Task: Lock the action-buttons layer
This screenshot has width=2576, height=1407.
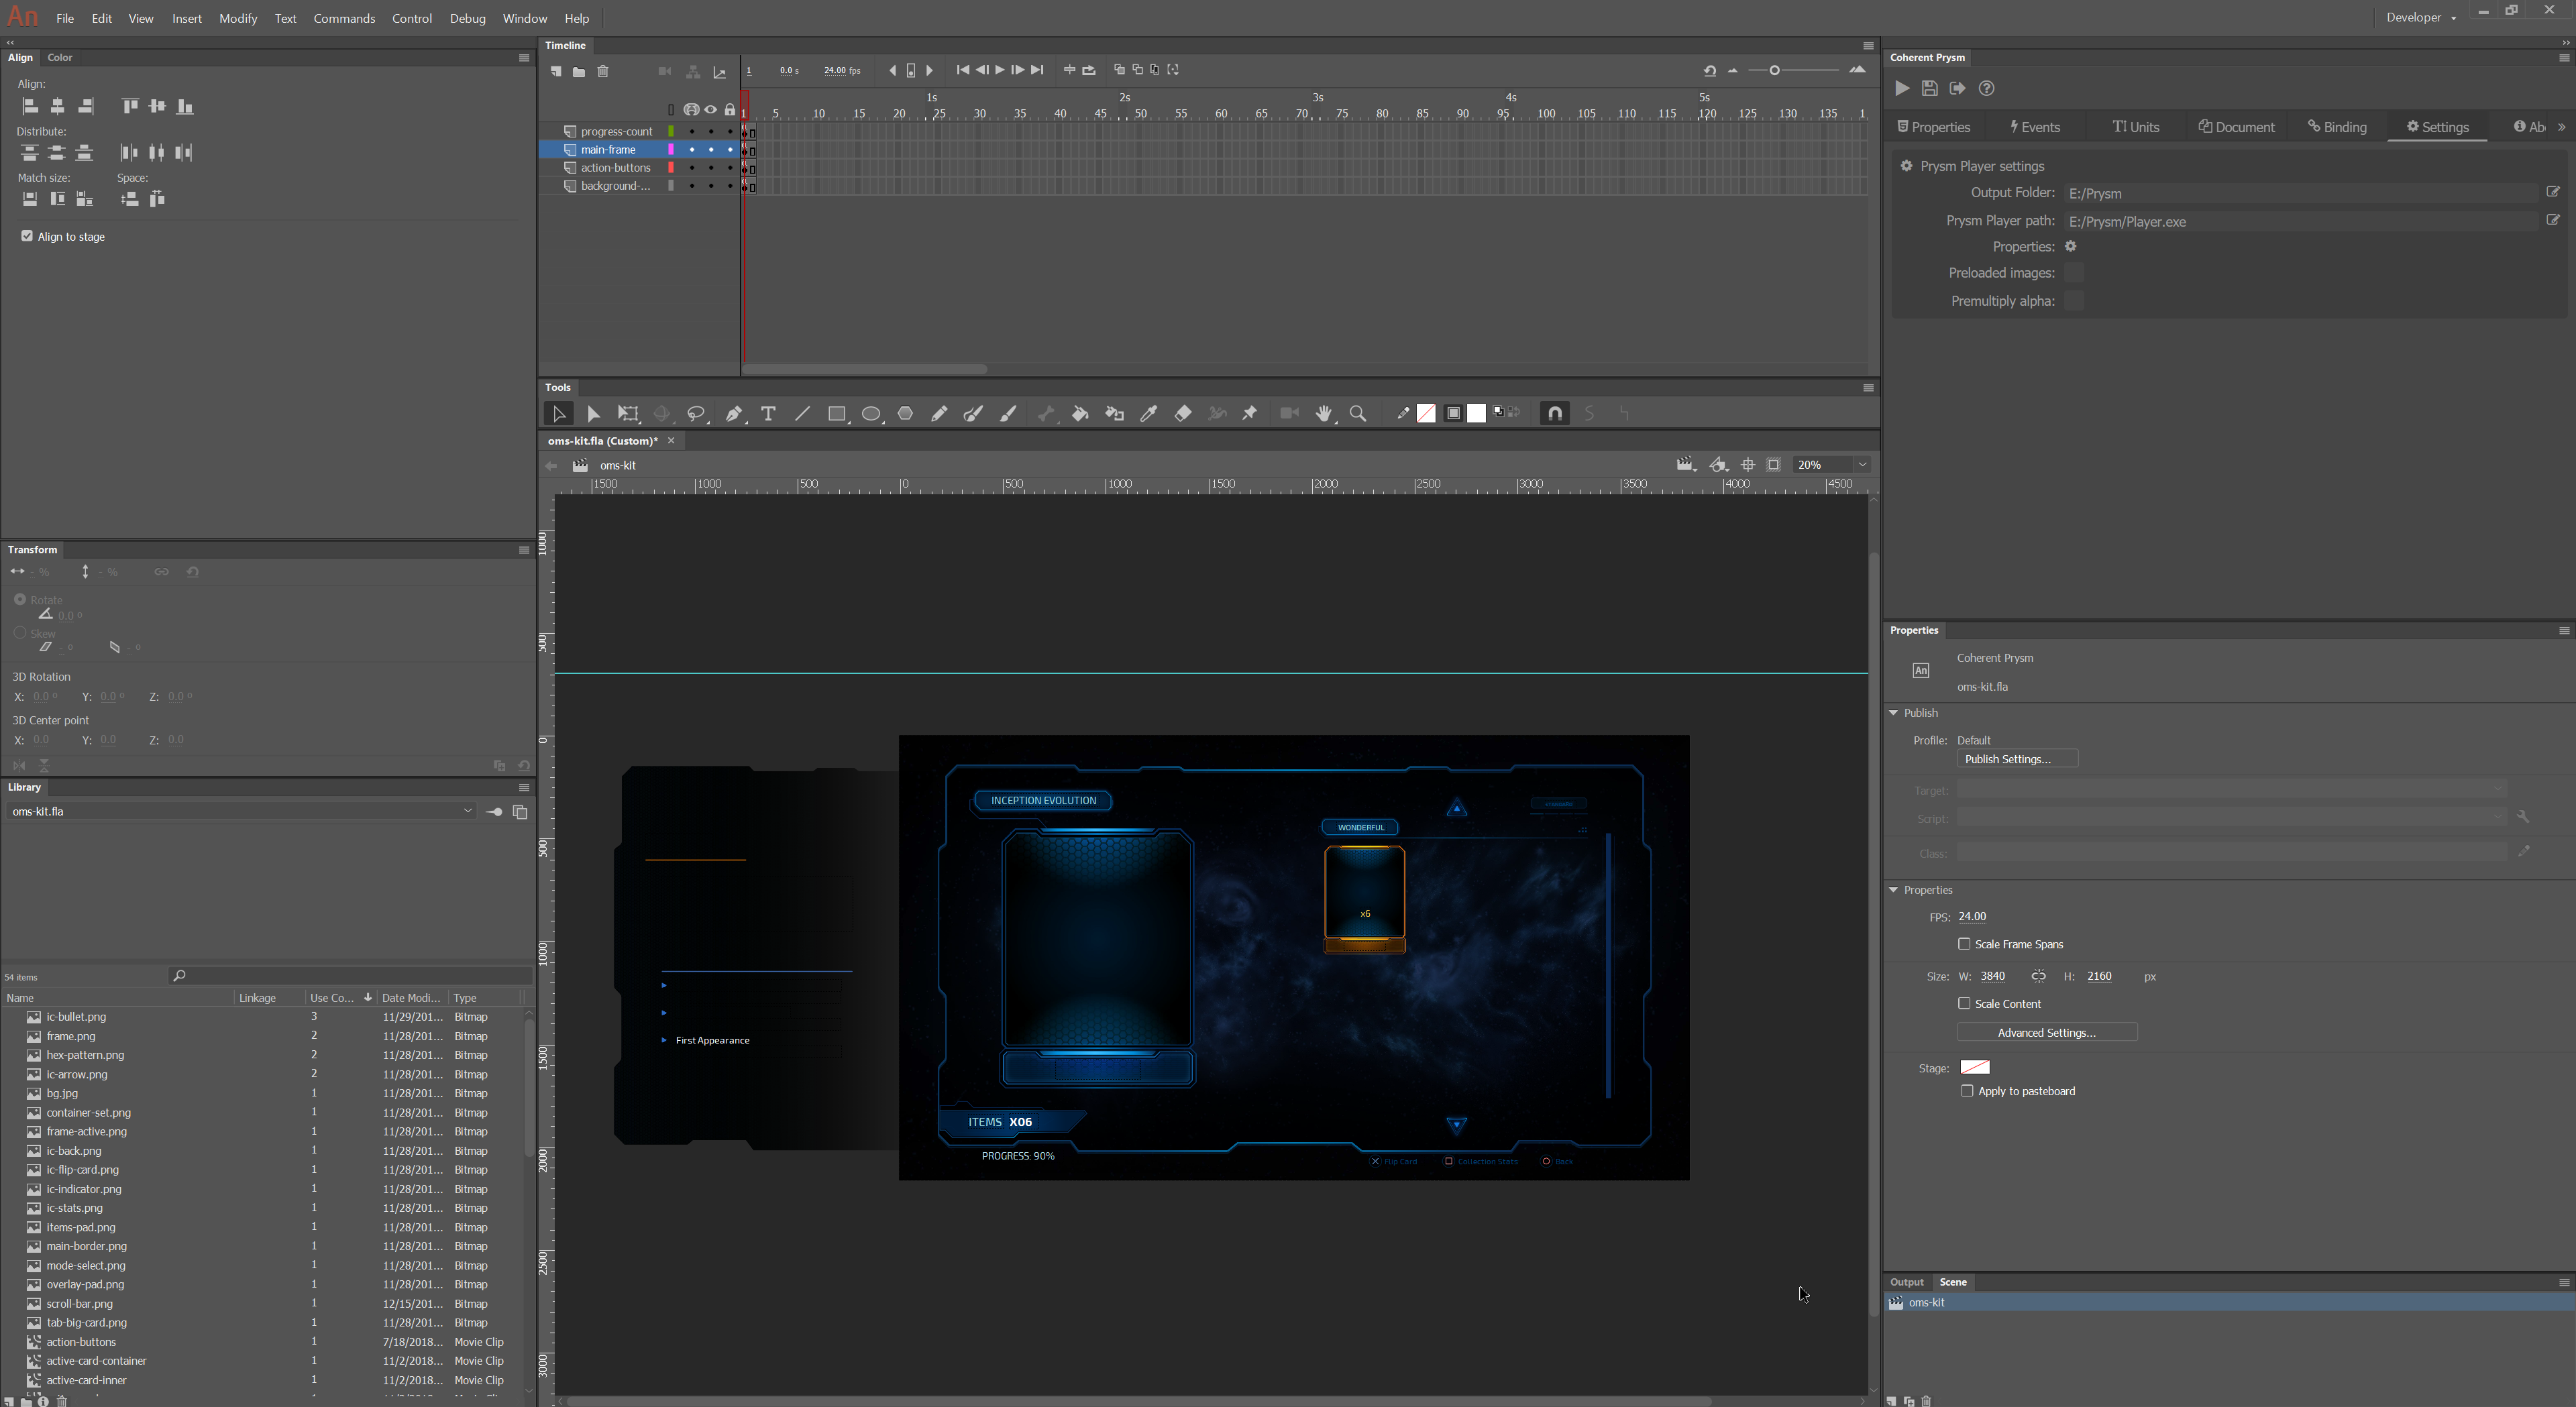Action: pos(730,168)
